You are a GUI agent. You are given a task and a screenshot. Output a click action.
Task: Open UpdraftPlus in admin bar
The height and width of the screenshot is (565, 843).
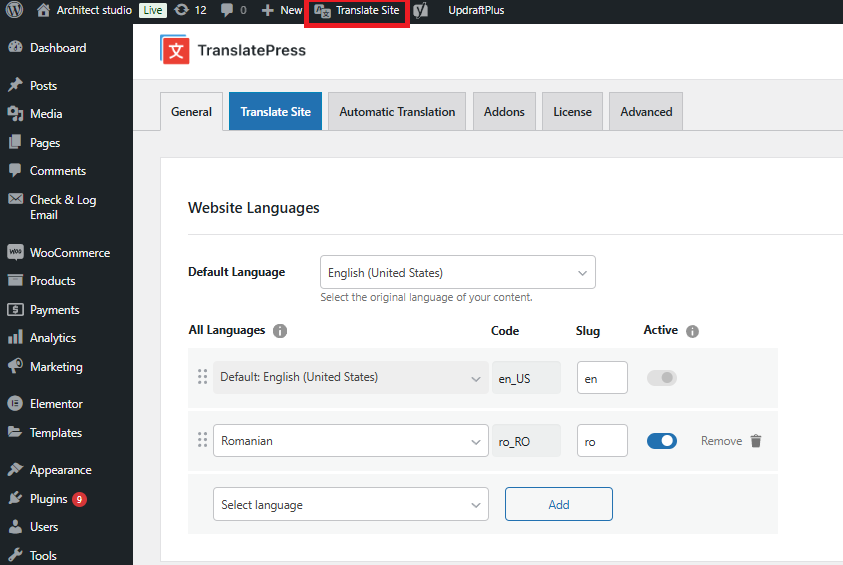coord(476,10)
